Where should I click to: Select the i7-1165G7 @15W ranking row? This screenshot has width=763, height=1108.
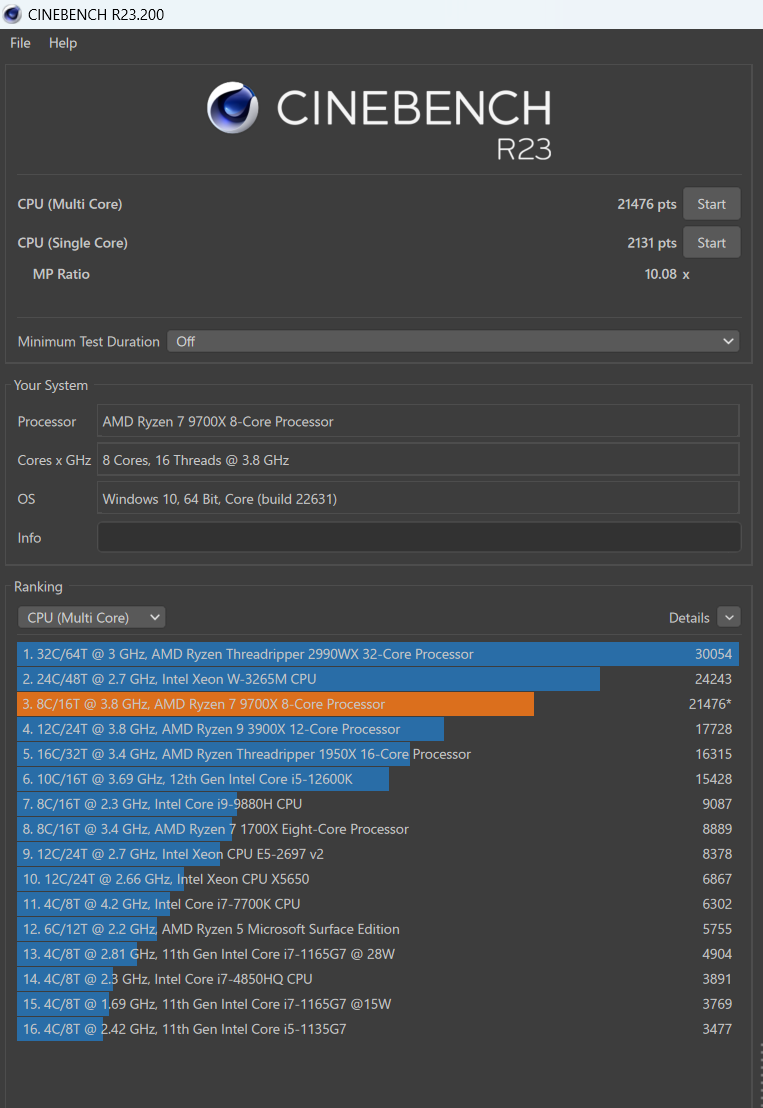[x=378, y=1004]
